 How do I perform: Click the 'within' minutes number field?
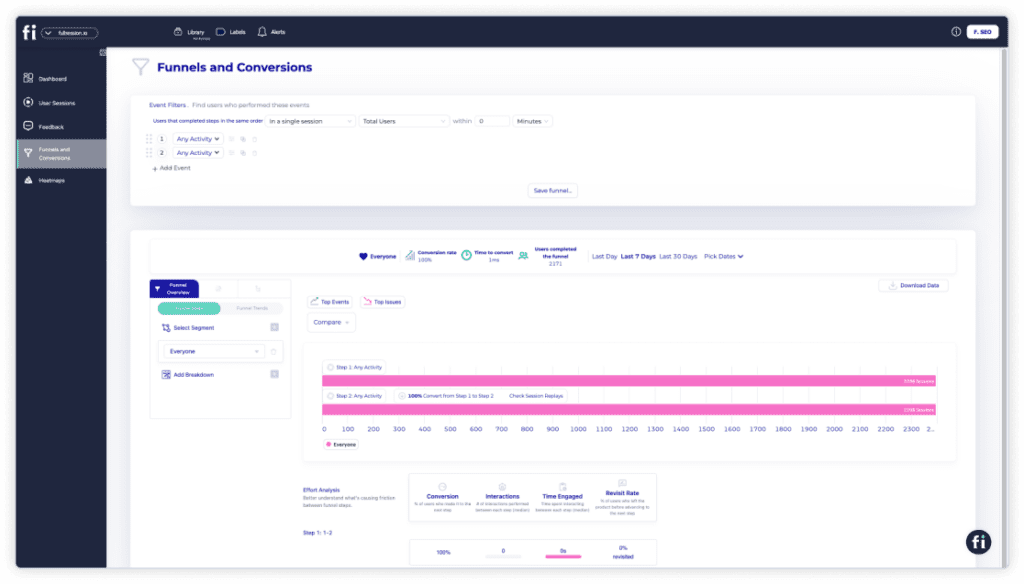(492, 121)
